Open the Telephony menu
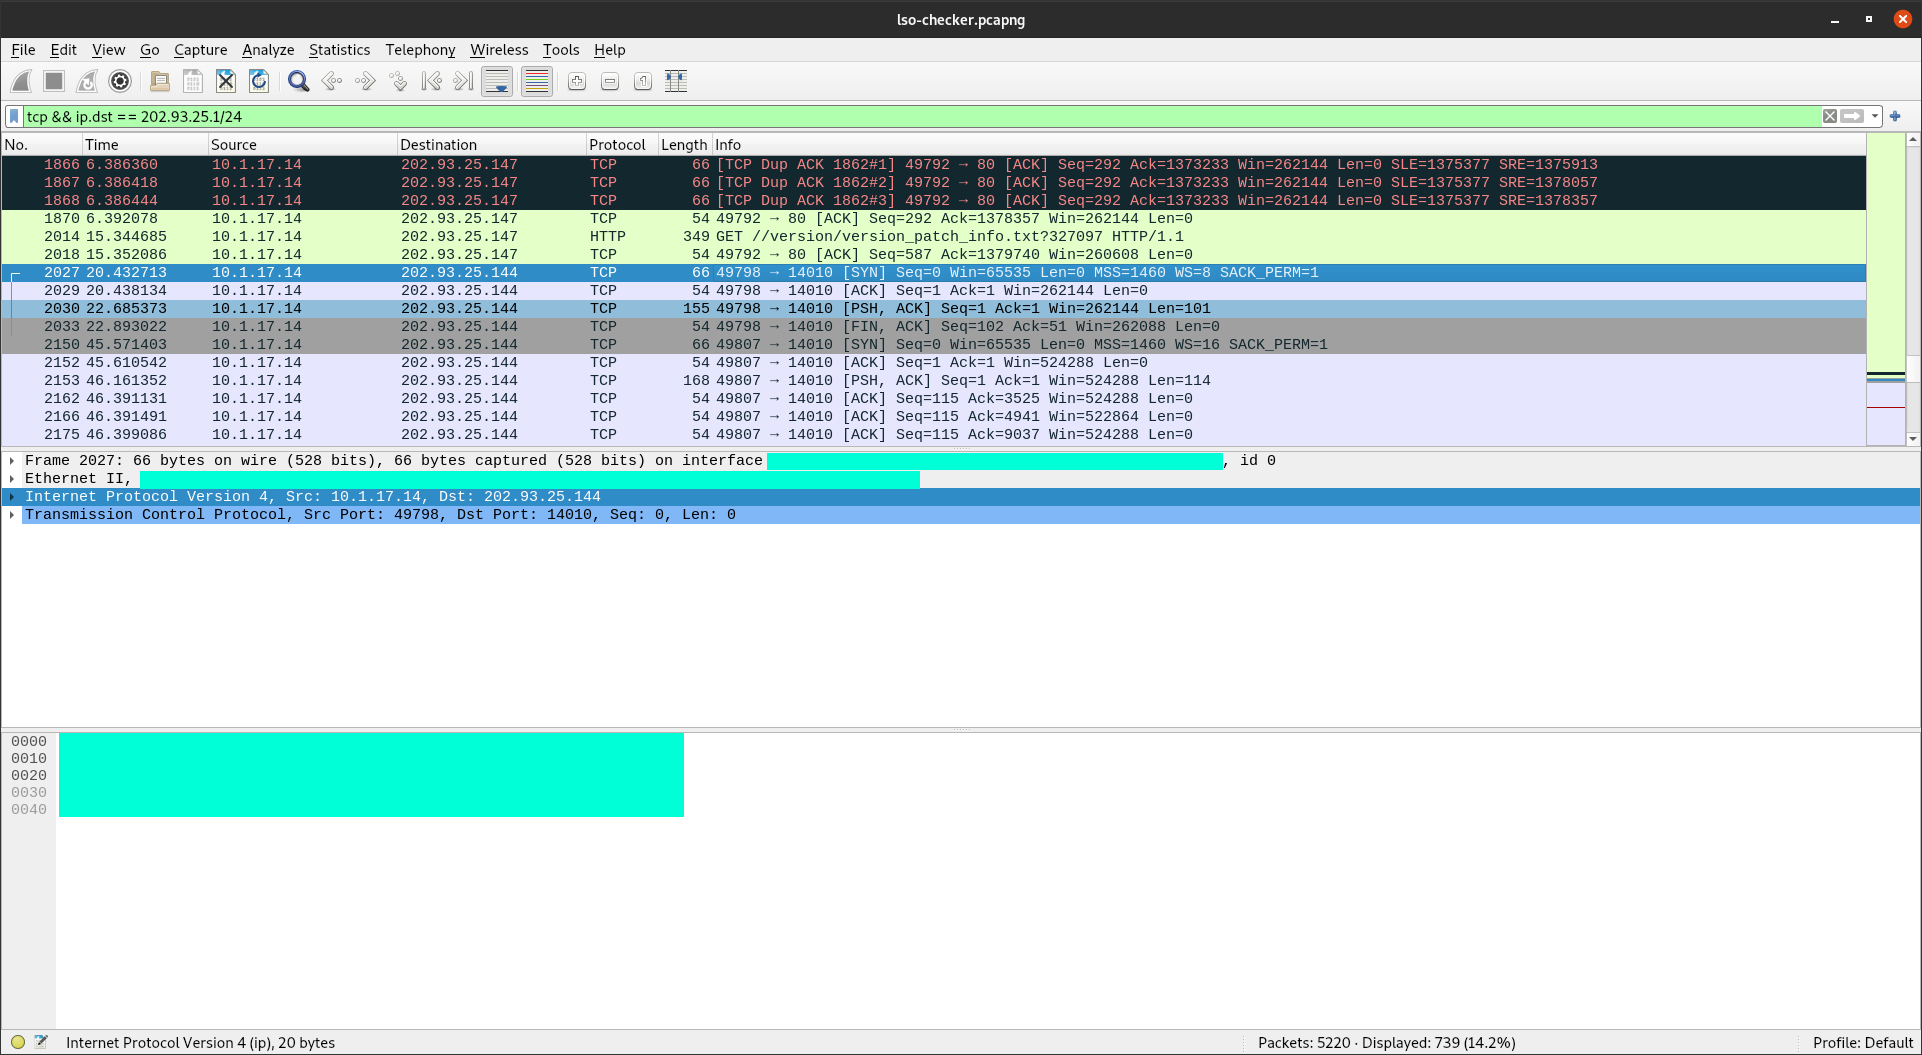This screenshot has height=1055, width=1922. pos(420,50)
